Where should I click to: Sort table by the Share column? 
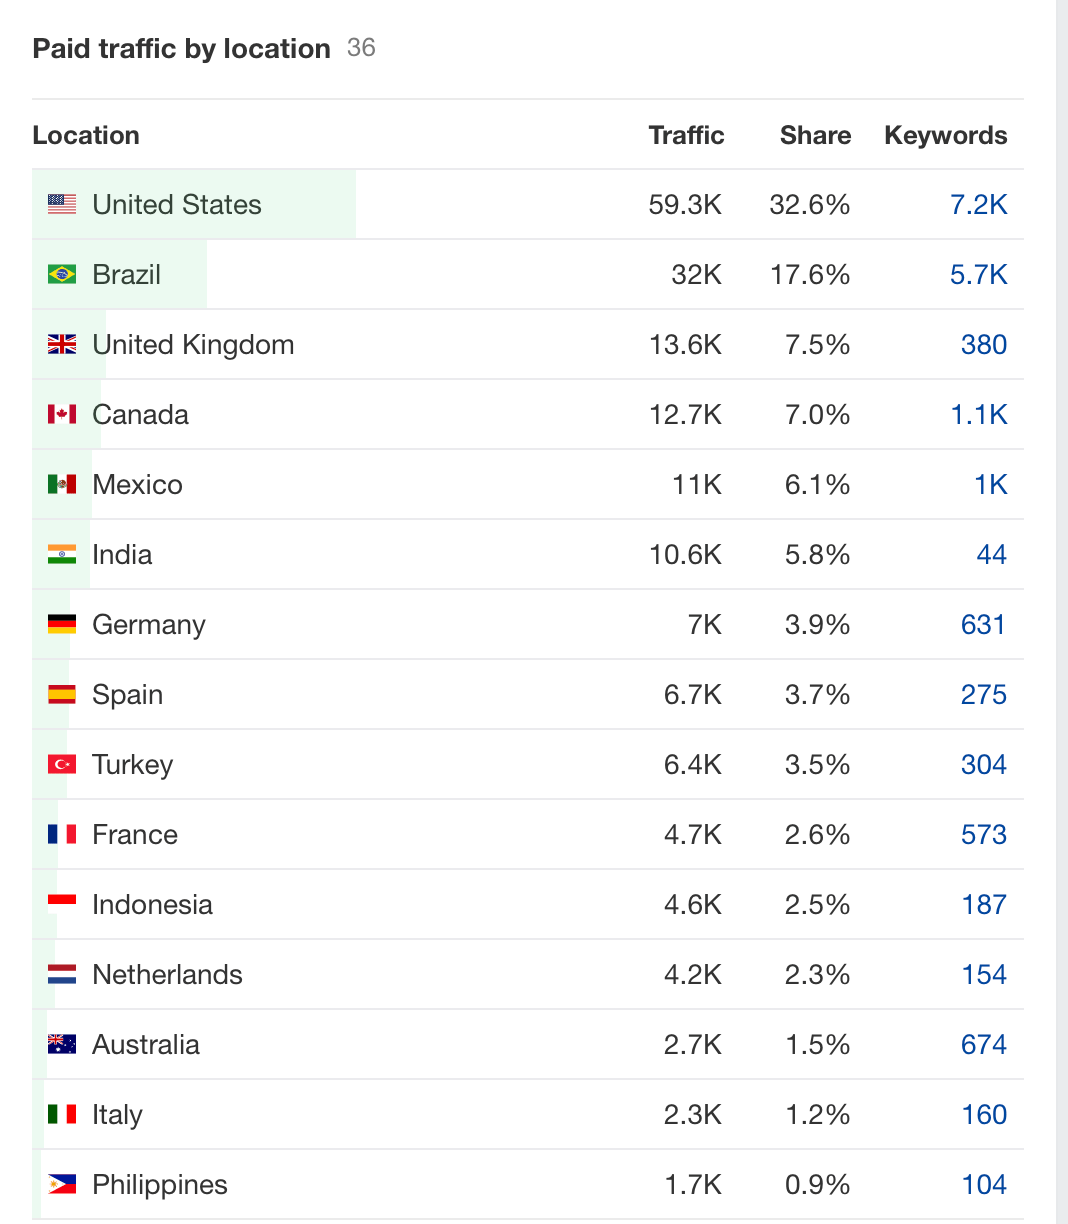815,135
